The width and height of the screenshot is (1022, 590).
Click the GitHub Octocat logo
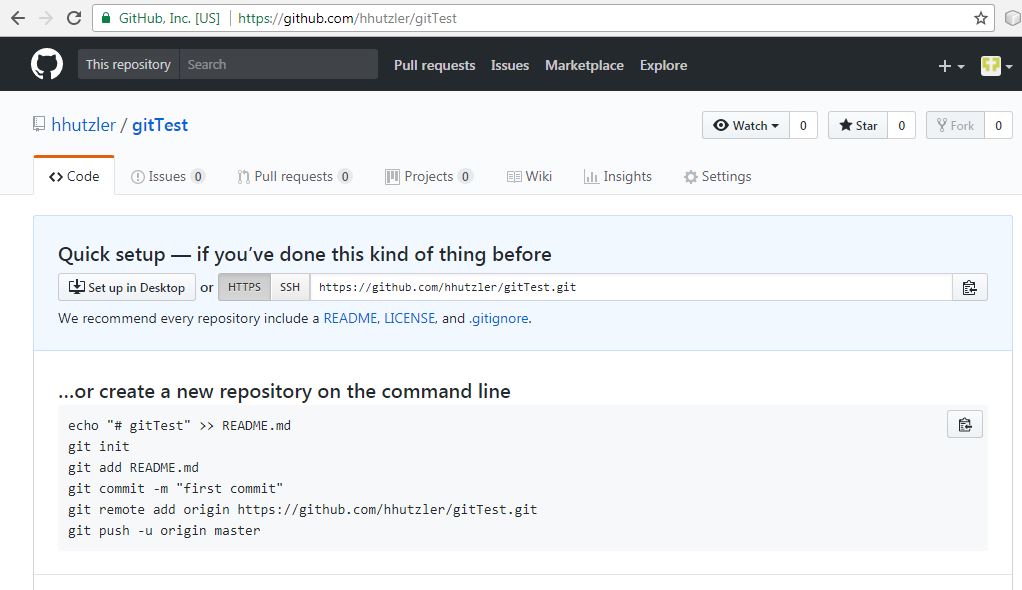pyautogui.click(x=47, y=65)
